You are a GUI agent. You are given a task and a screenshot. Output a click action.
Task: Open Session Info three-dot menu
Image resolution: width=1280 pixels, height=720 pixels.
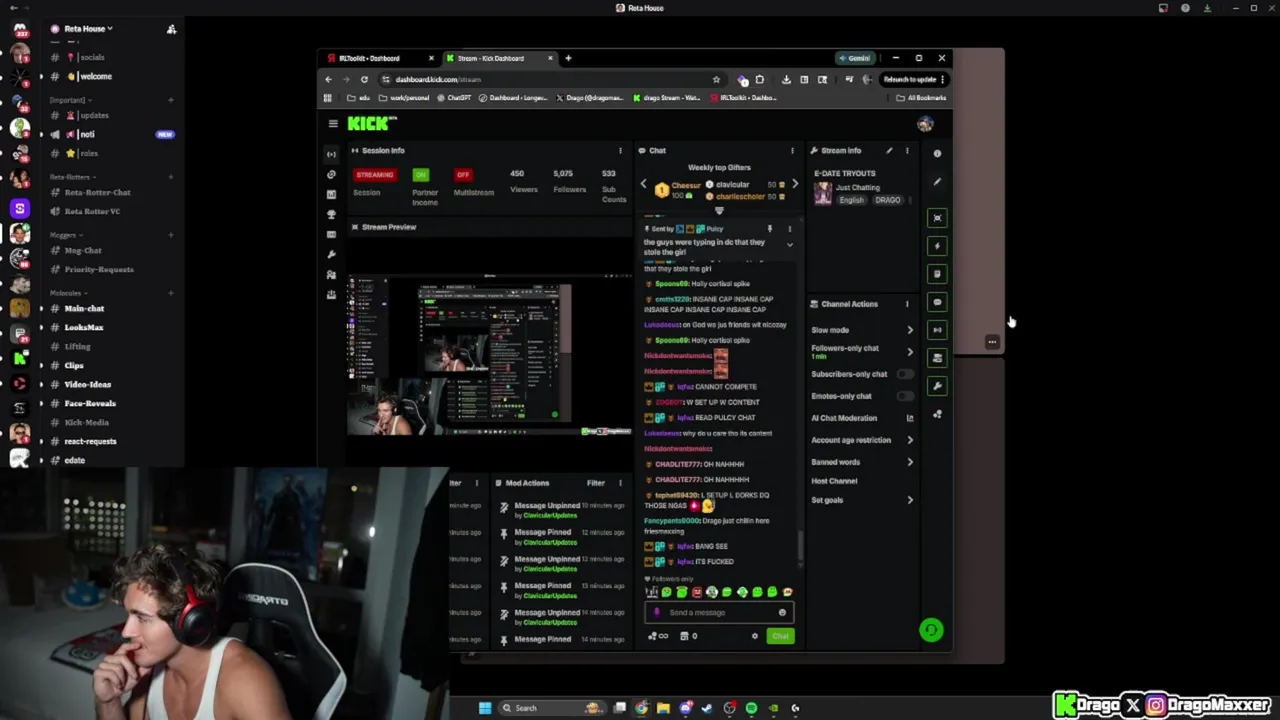point(620,151)
